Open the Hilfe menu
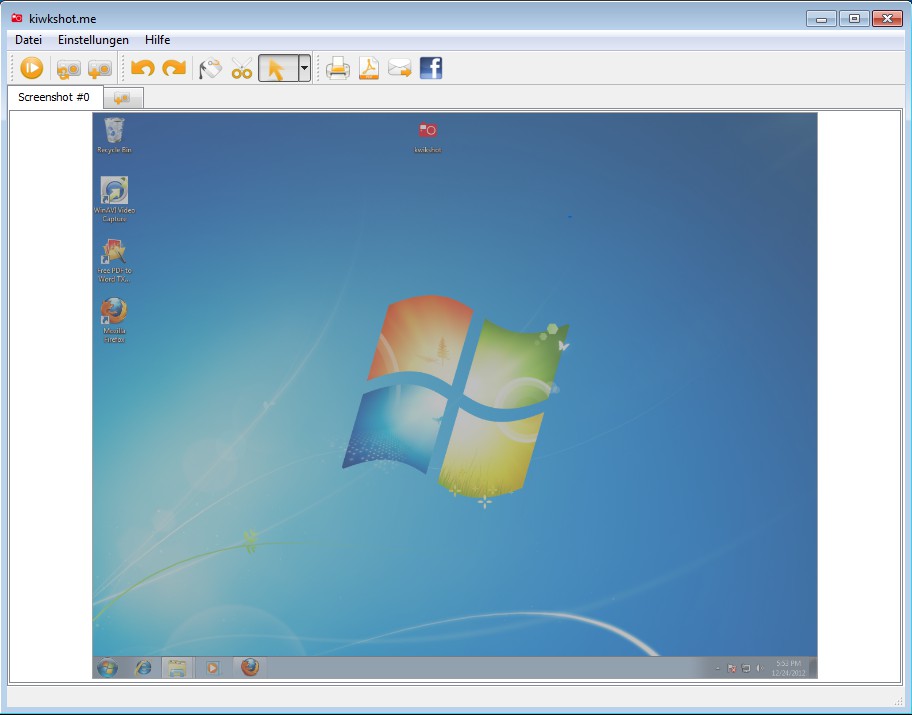The height and width of the screenshot is (715, 912). [x=158, y=40]
